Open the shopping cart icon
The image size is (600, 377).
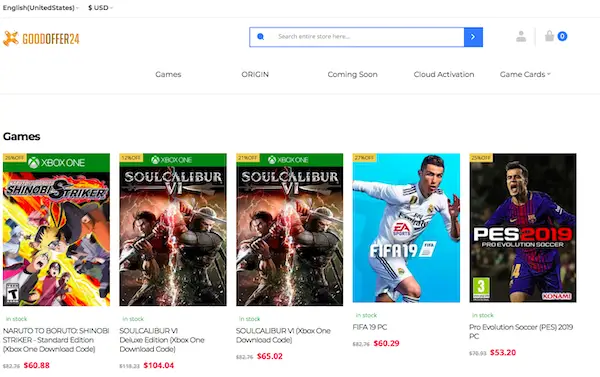(x=549, y=36)
